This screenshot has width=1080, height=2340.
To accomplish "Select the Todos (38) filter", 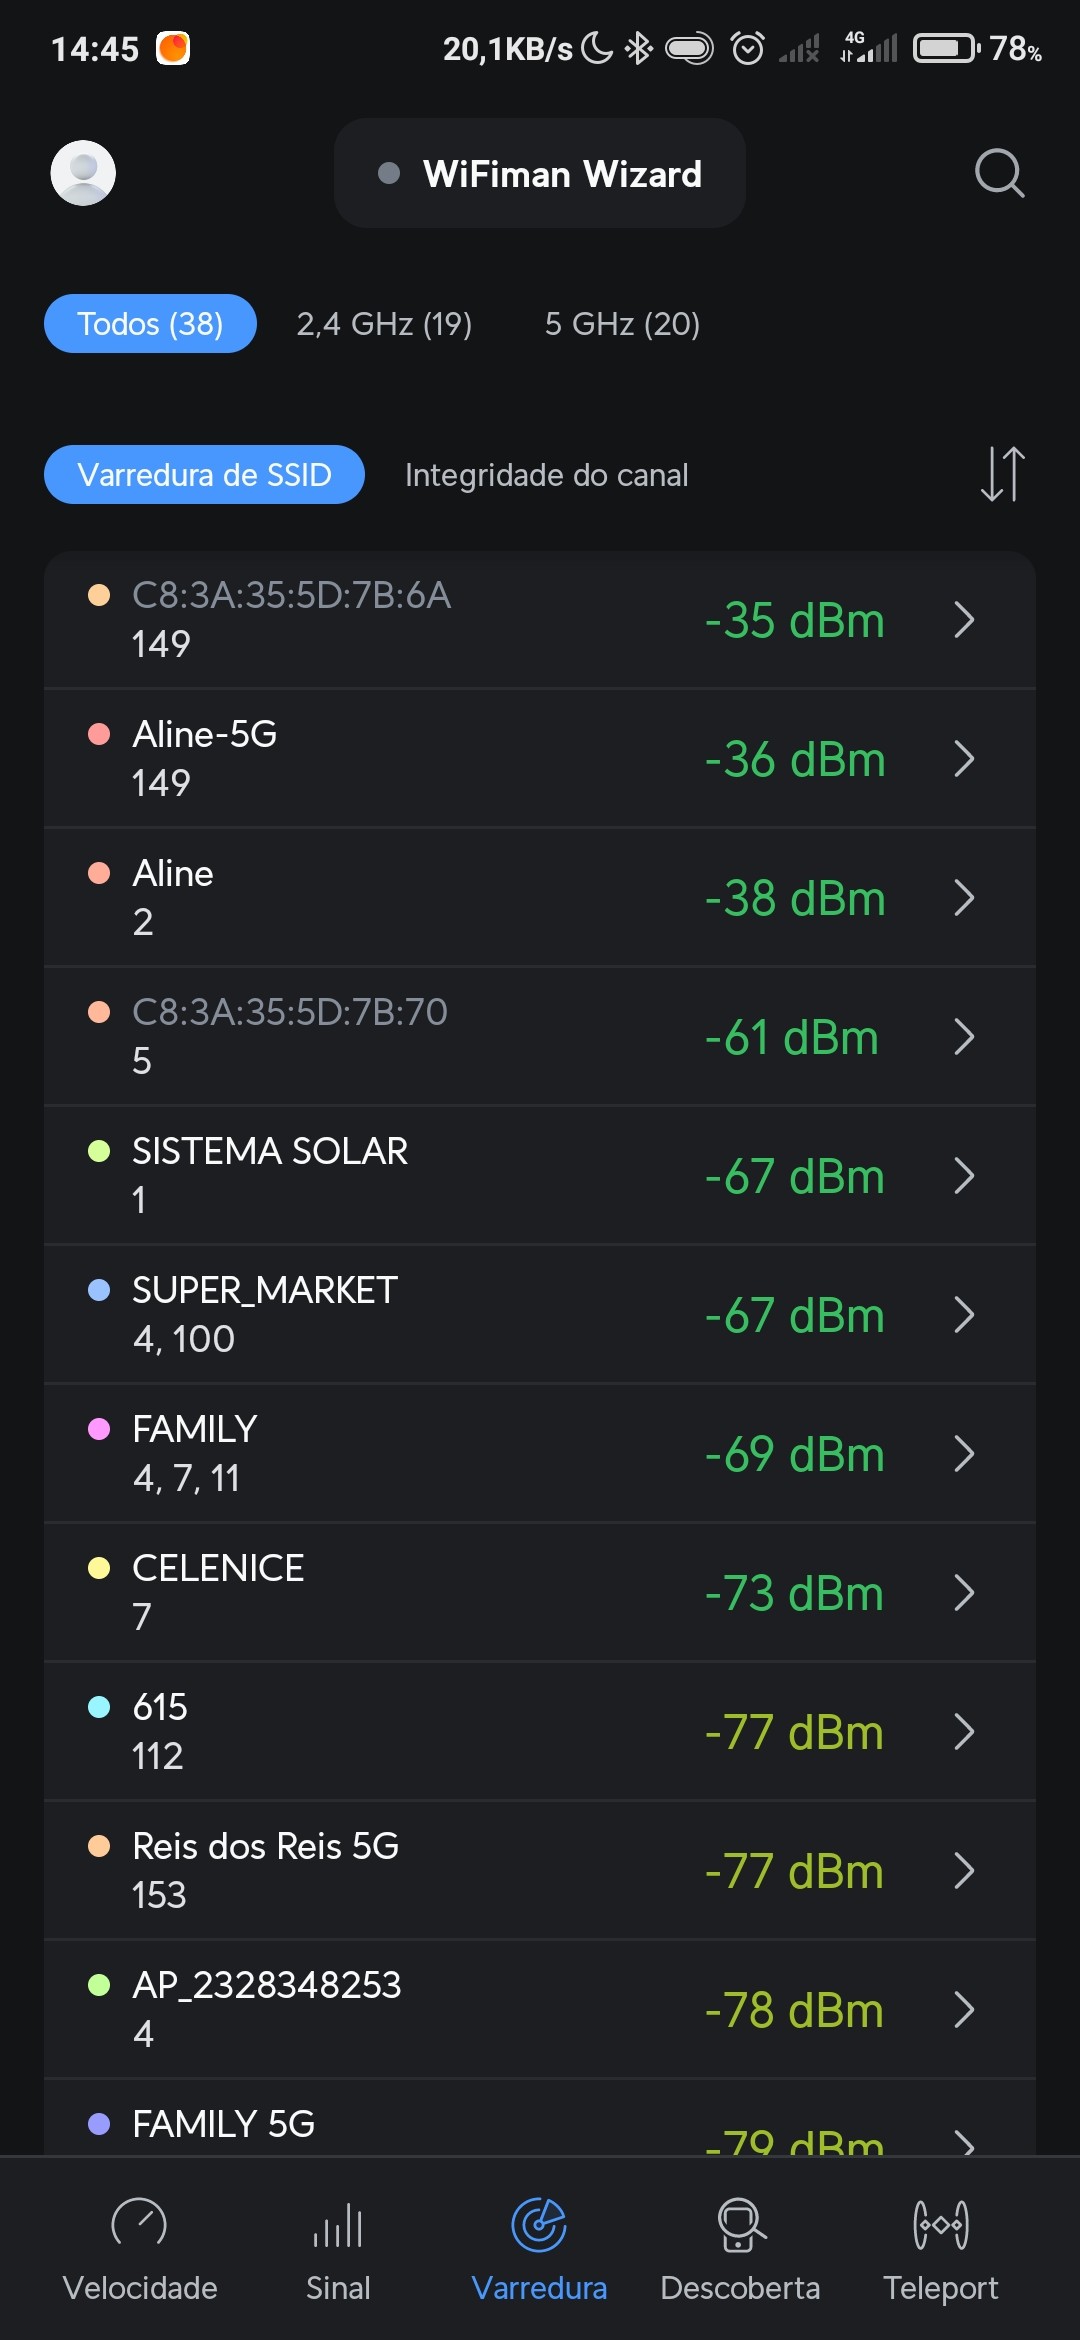I will (x=150, y=324).
